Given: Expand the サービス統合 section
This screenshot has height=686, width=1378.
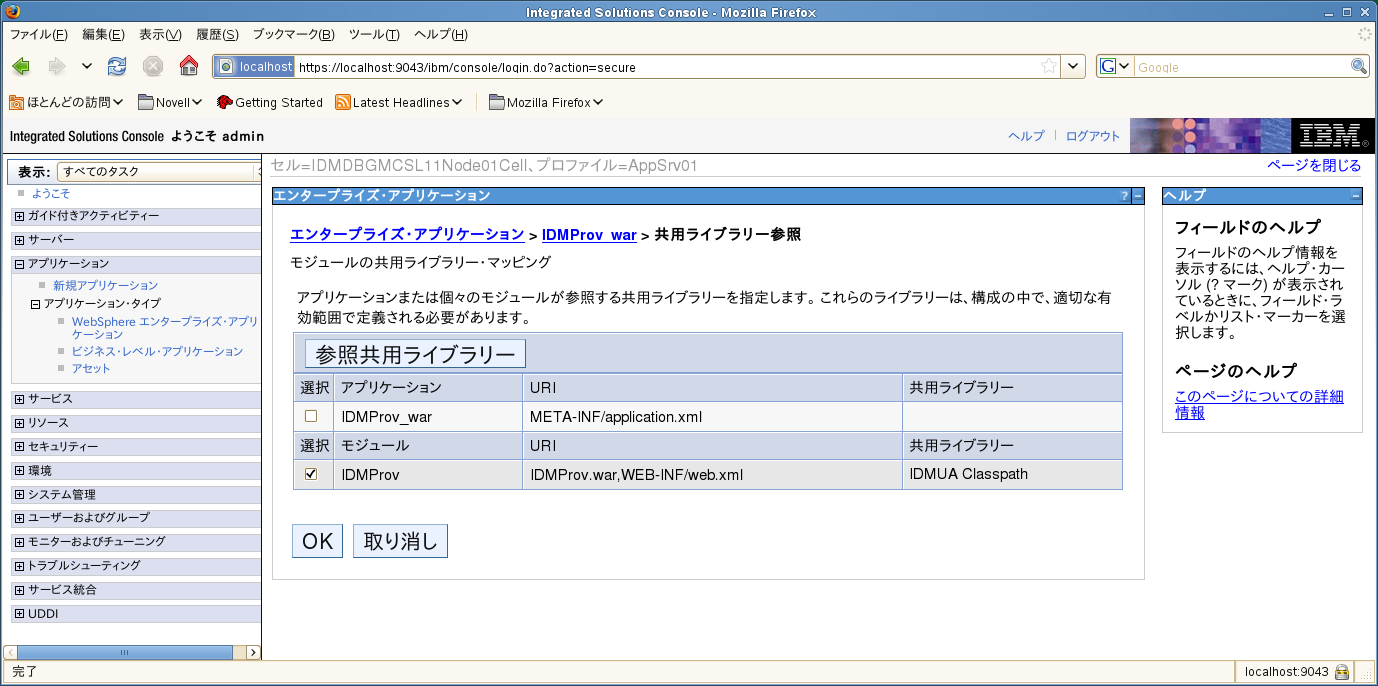Looking at the screenshot, I should [x=19, y=590].
